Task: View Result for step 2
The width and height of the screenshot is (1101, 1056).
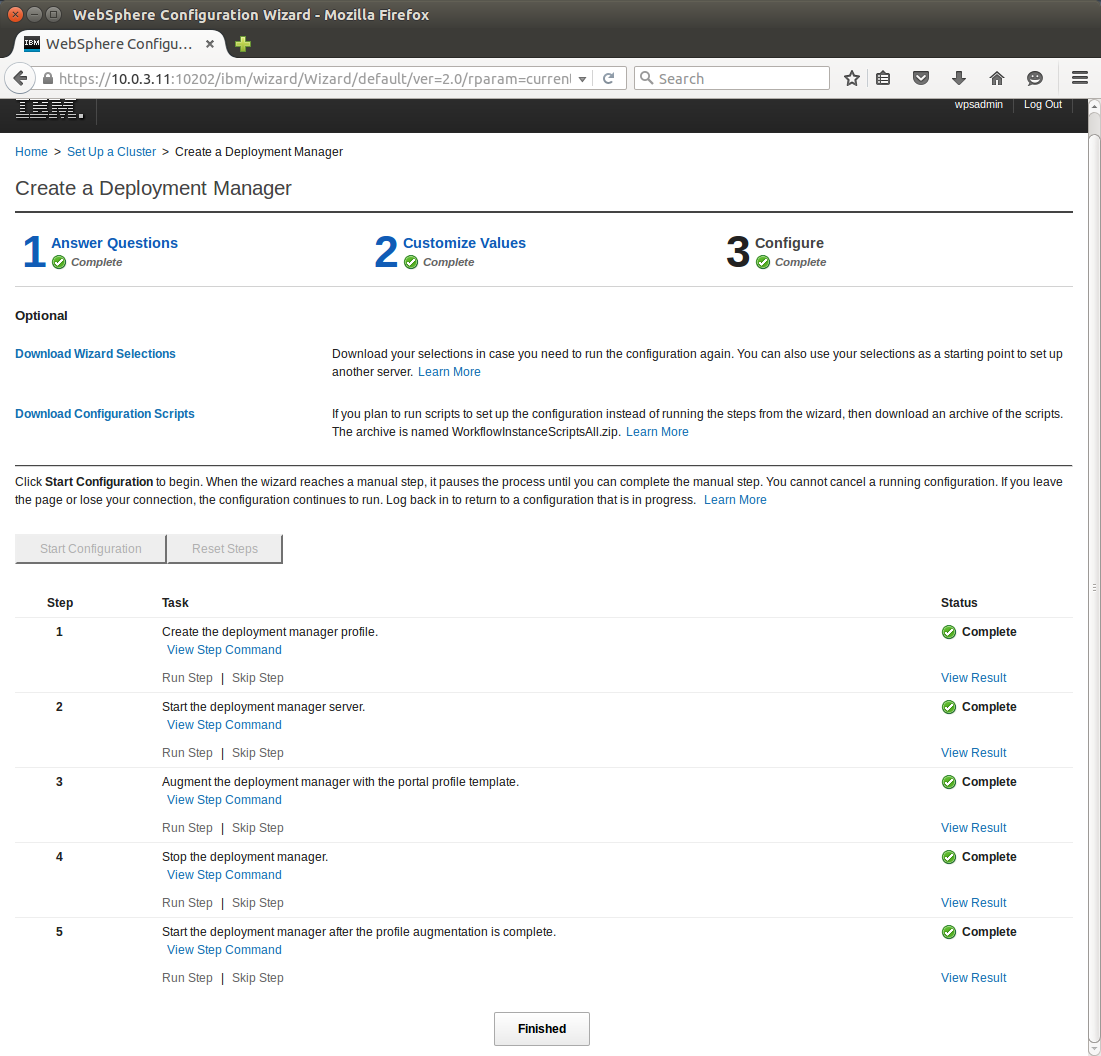Action: pyautogui.click(x=973, y=753)
